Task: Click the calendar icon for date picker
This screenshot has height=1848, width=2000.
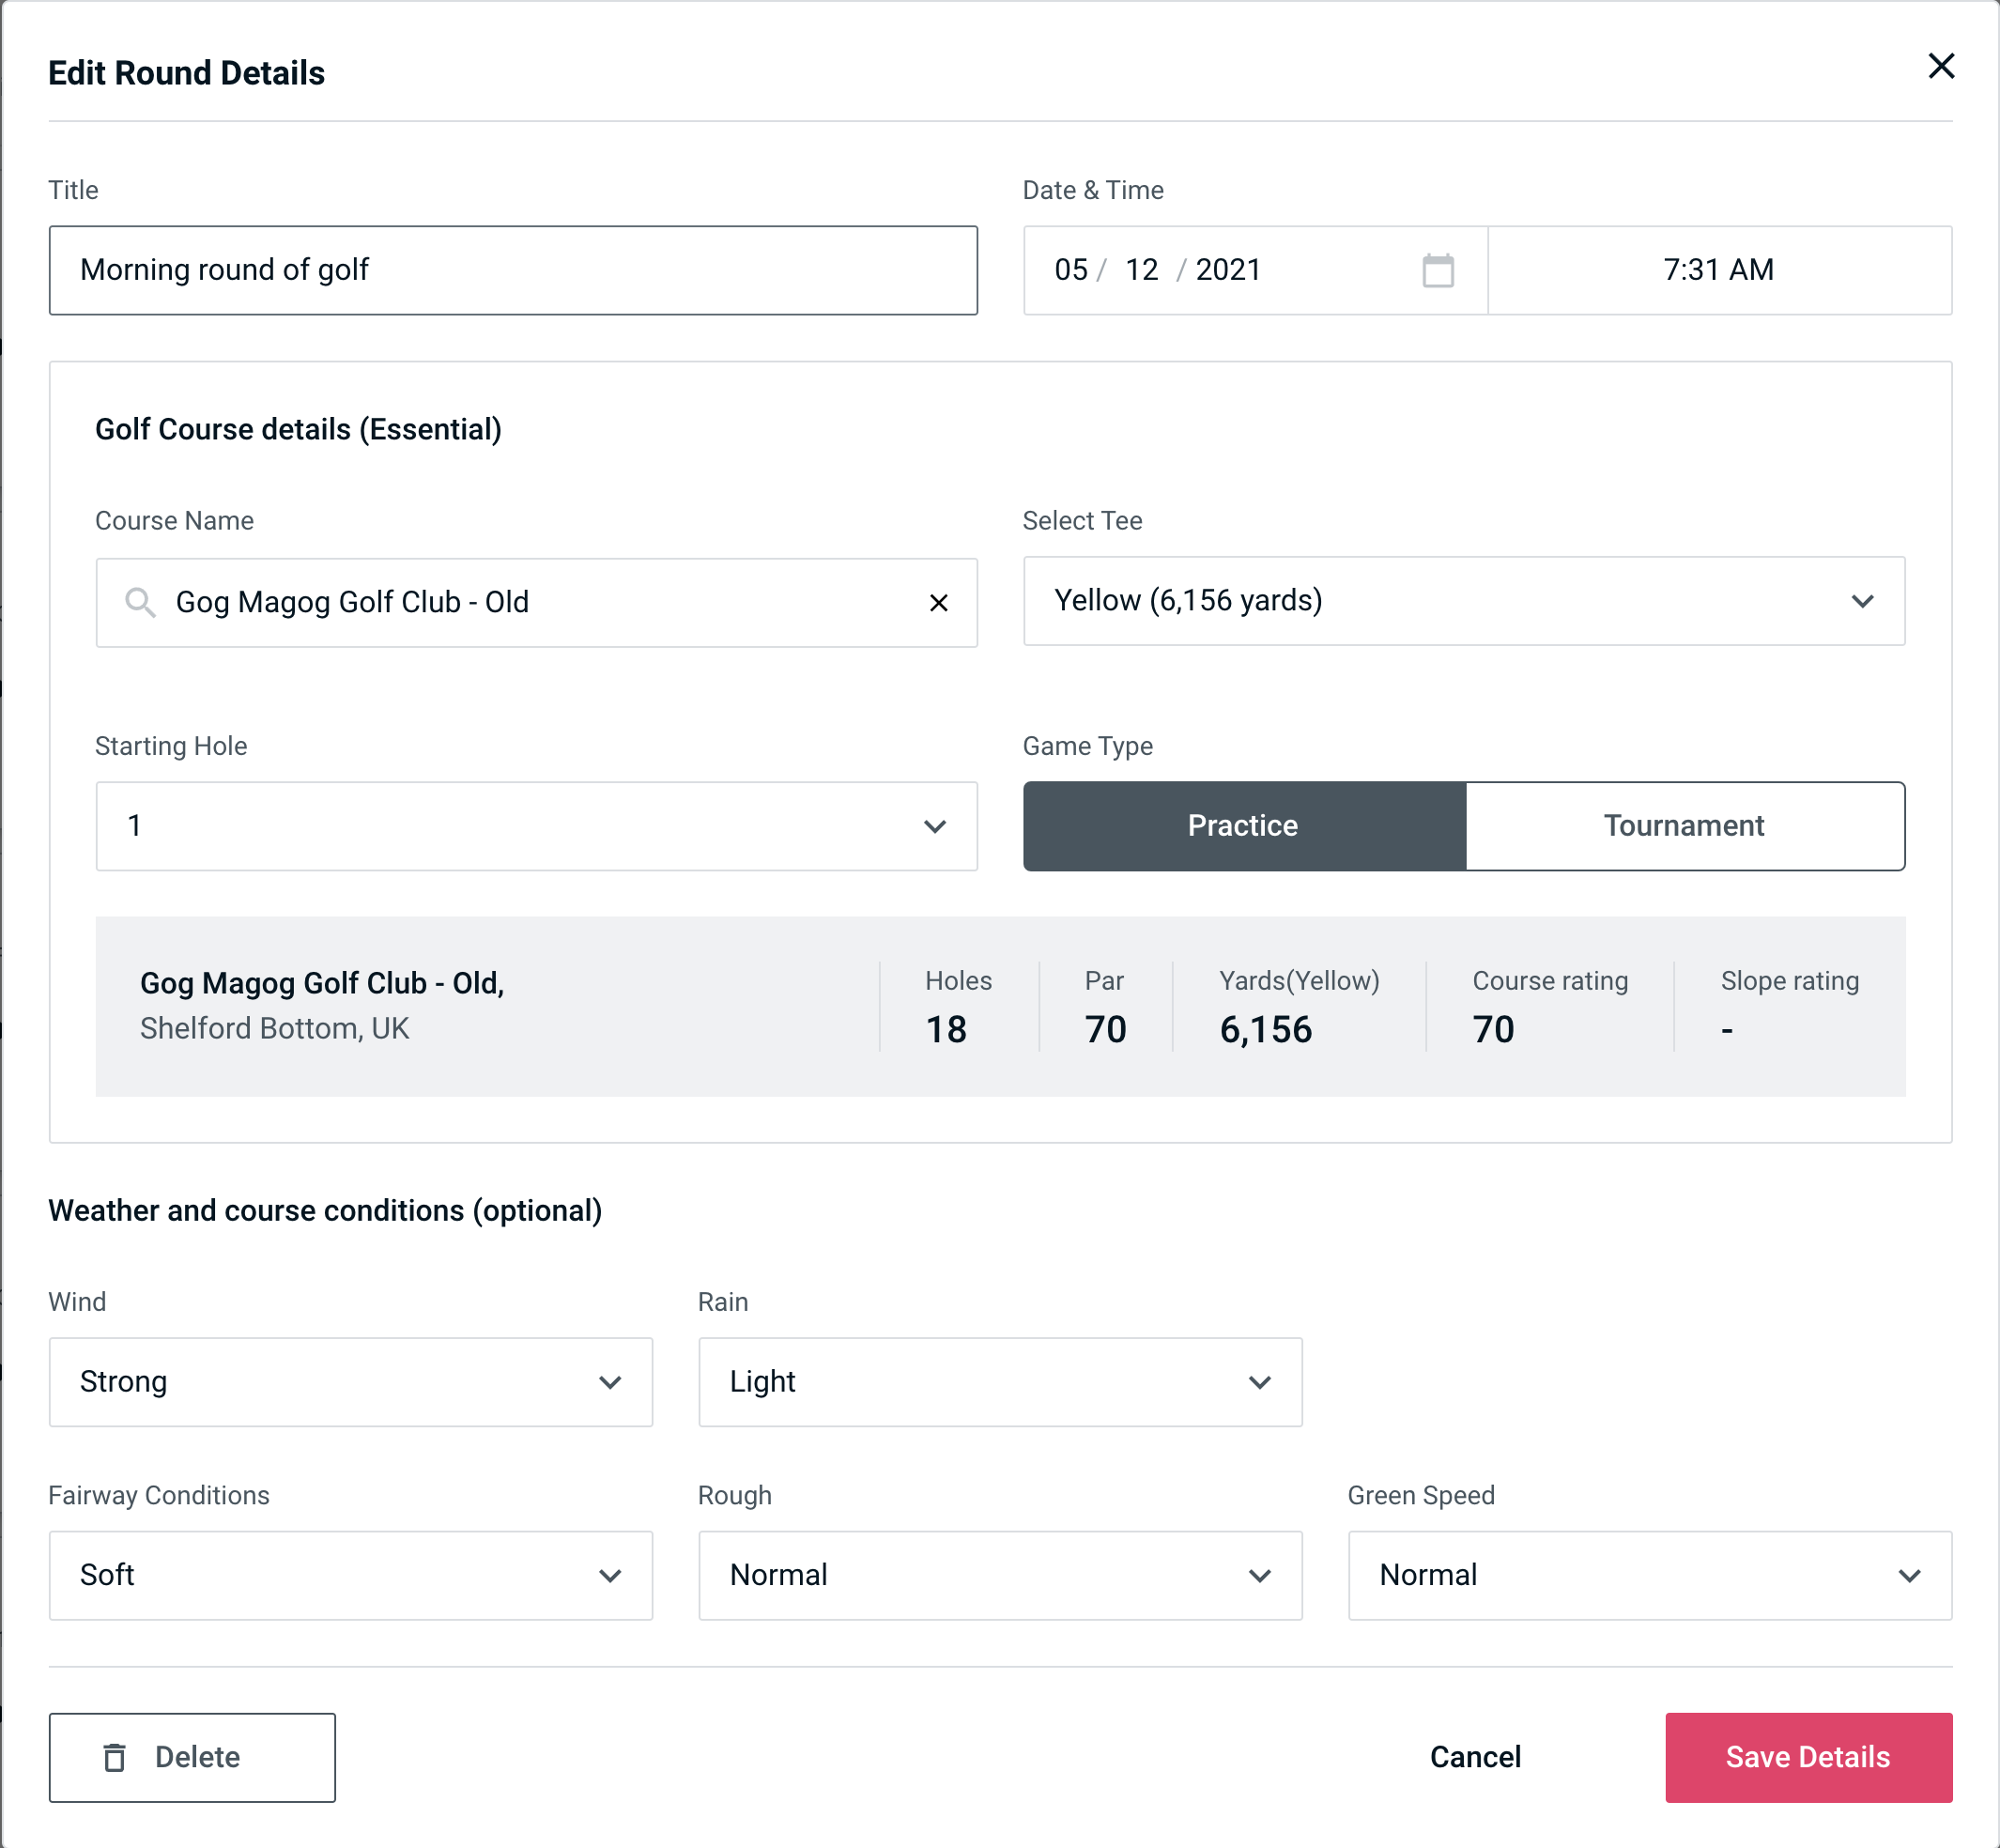Action: [x=1439, y=270]
